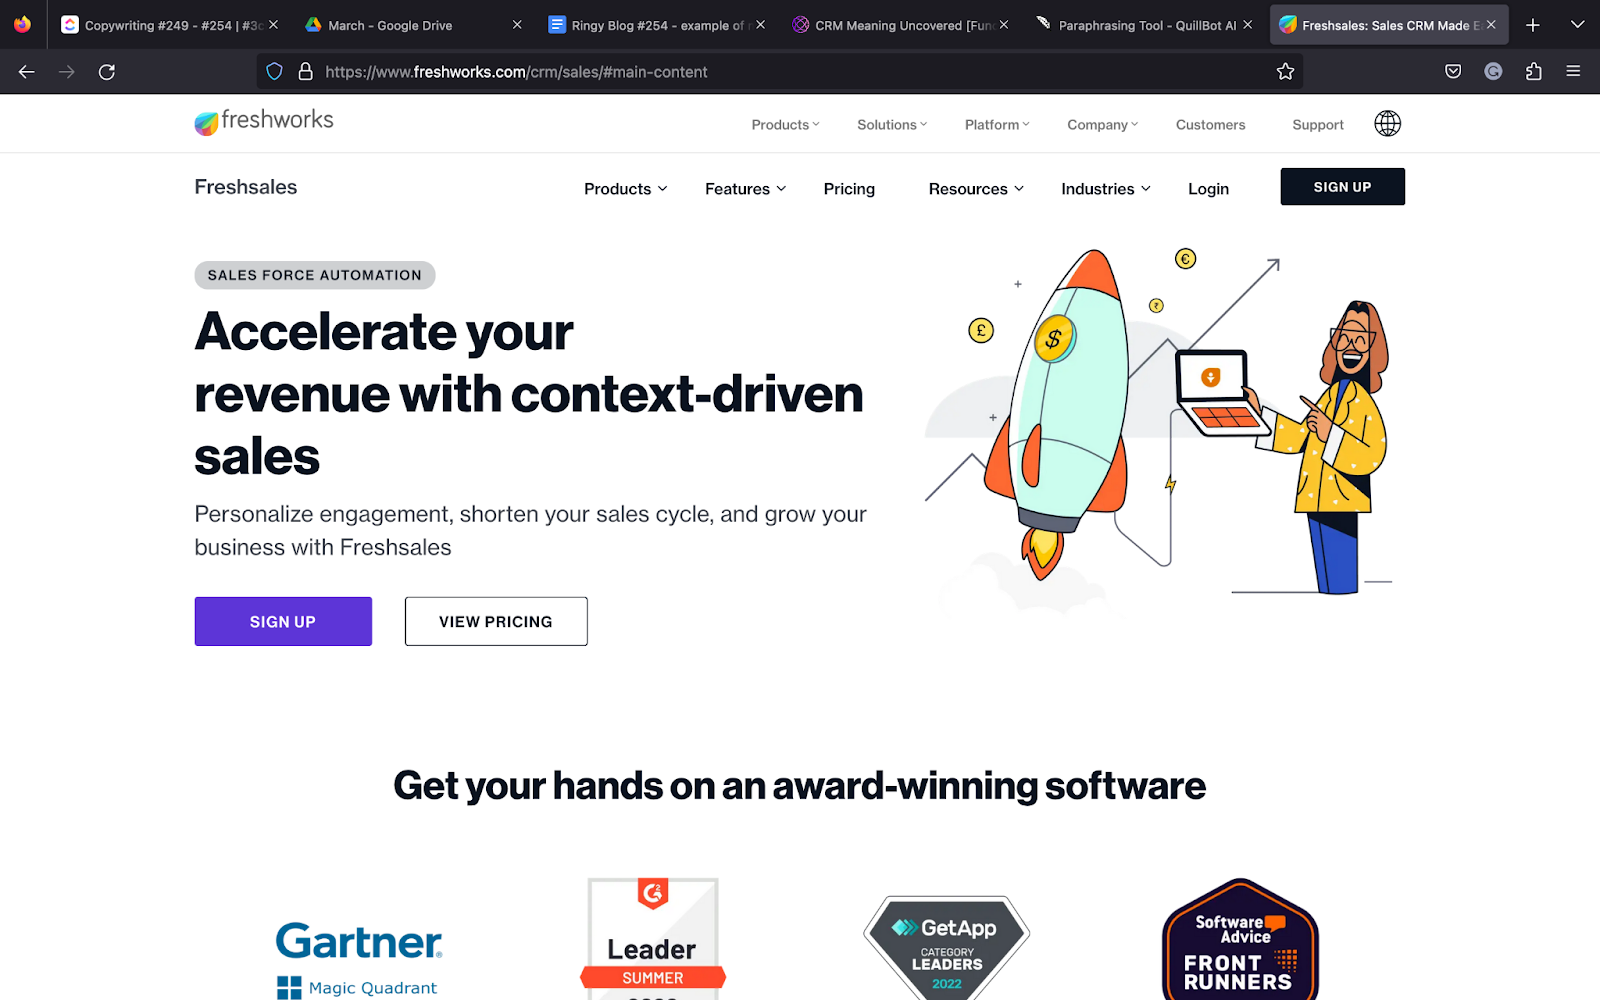
Task: Click the tracking protection shield icon
Action: tap(274, 72)
